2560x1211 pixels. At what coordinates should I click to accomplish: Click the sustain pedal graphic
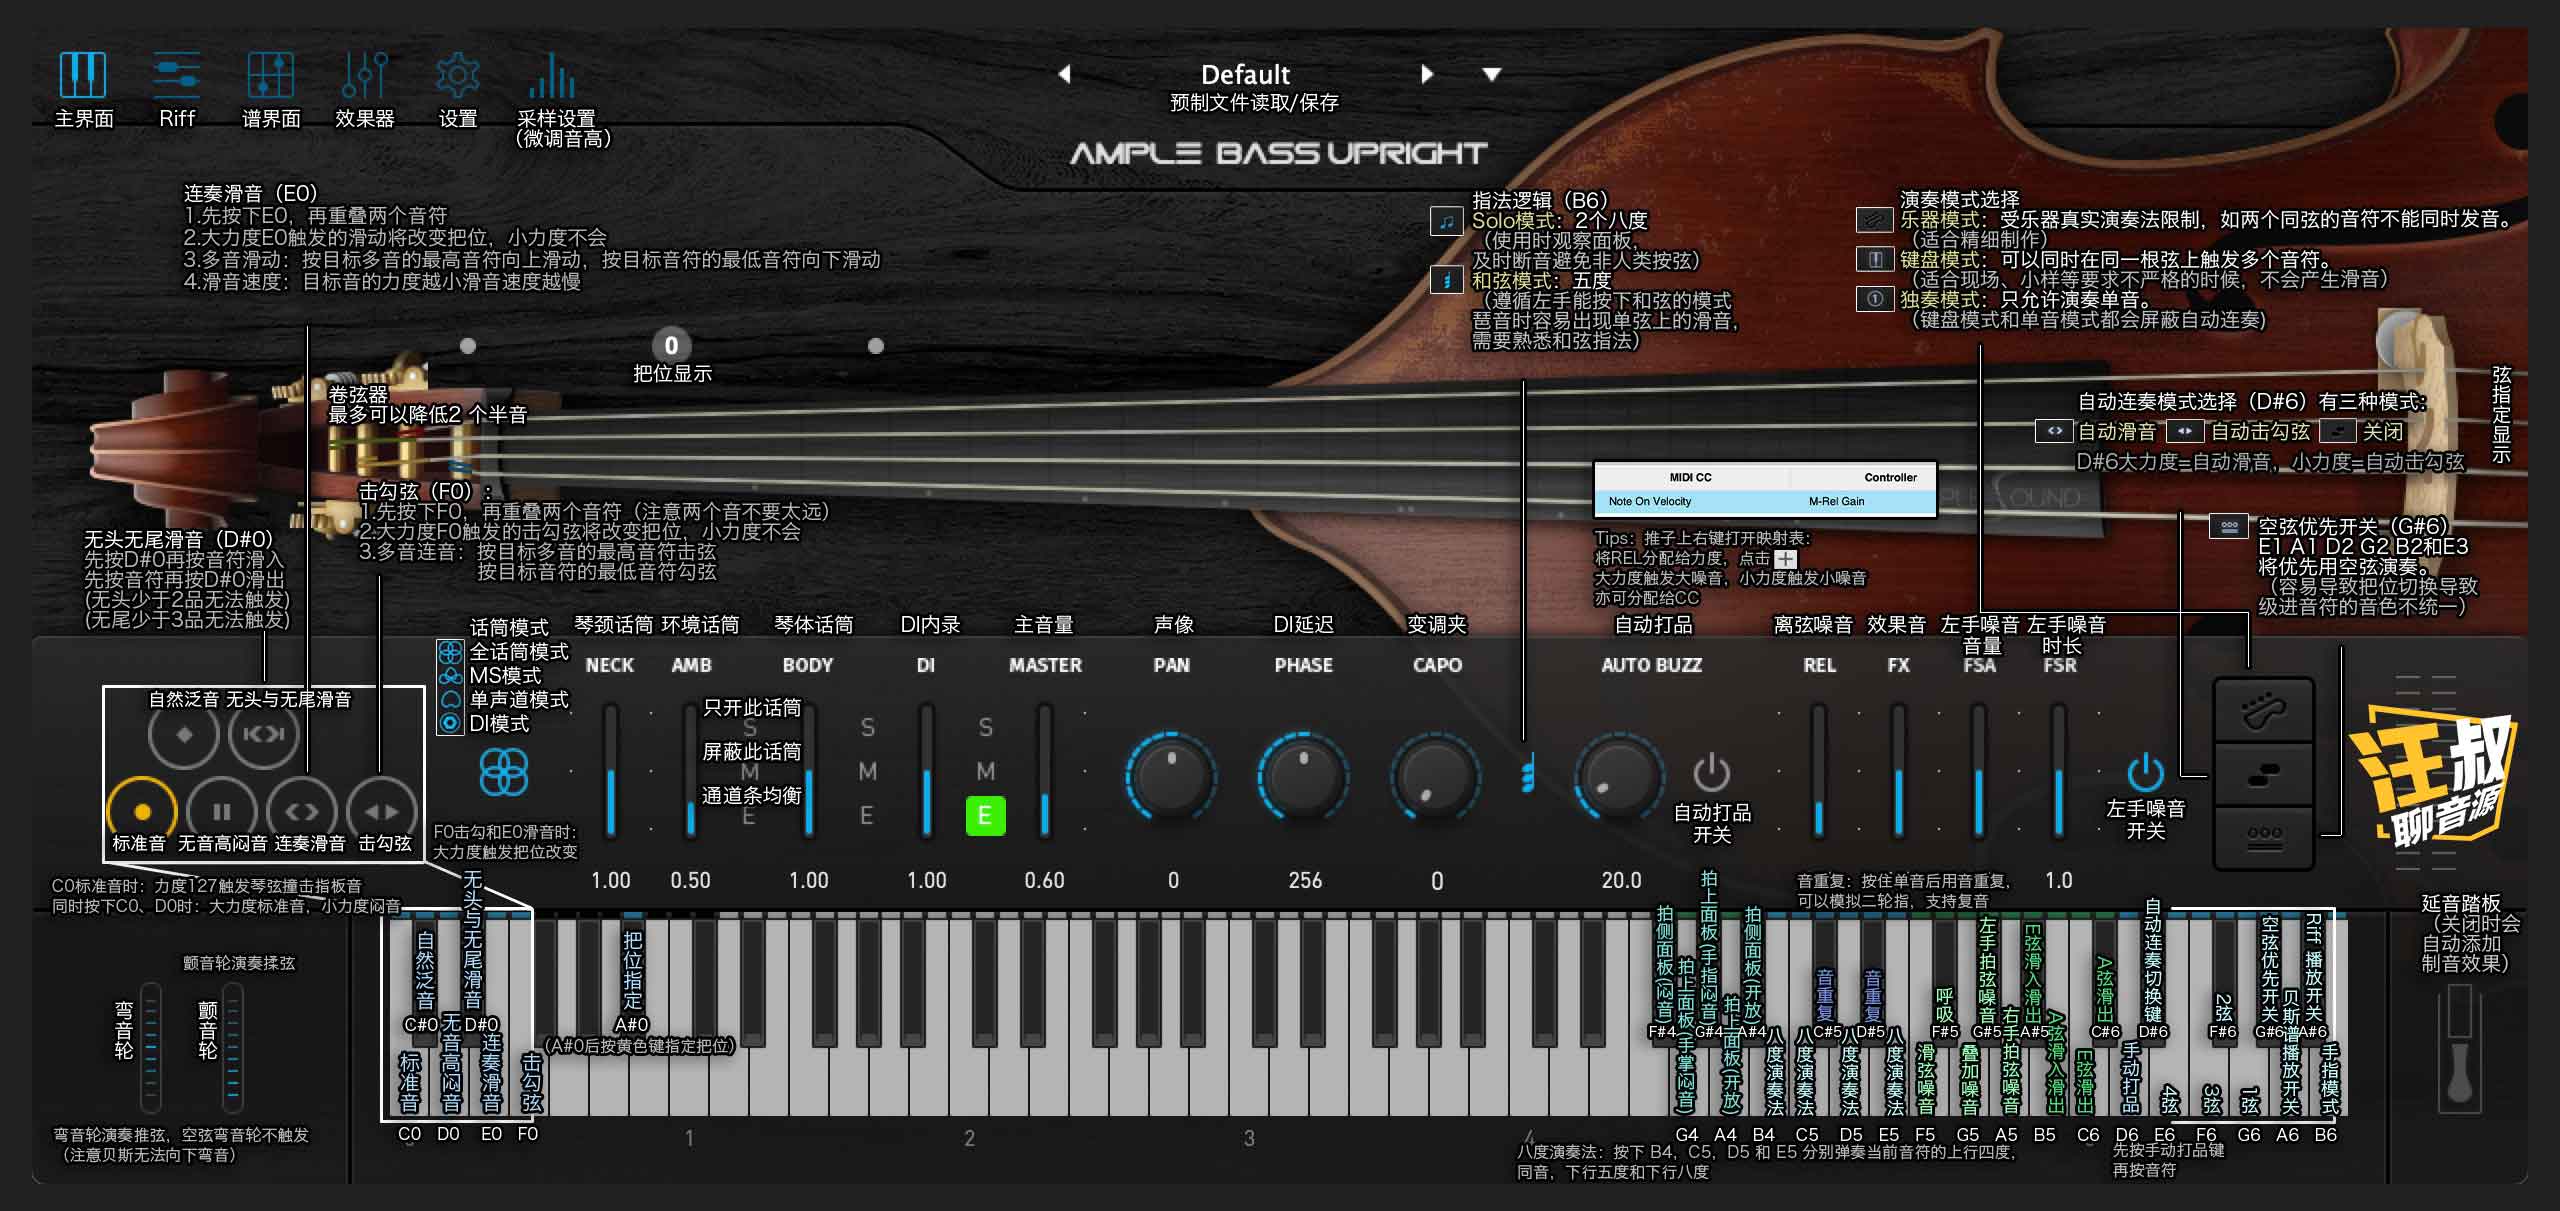(2459, 1048)
